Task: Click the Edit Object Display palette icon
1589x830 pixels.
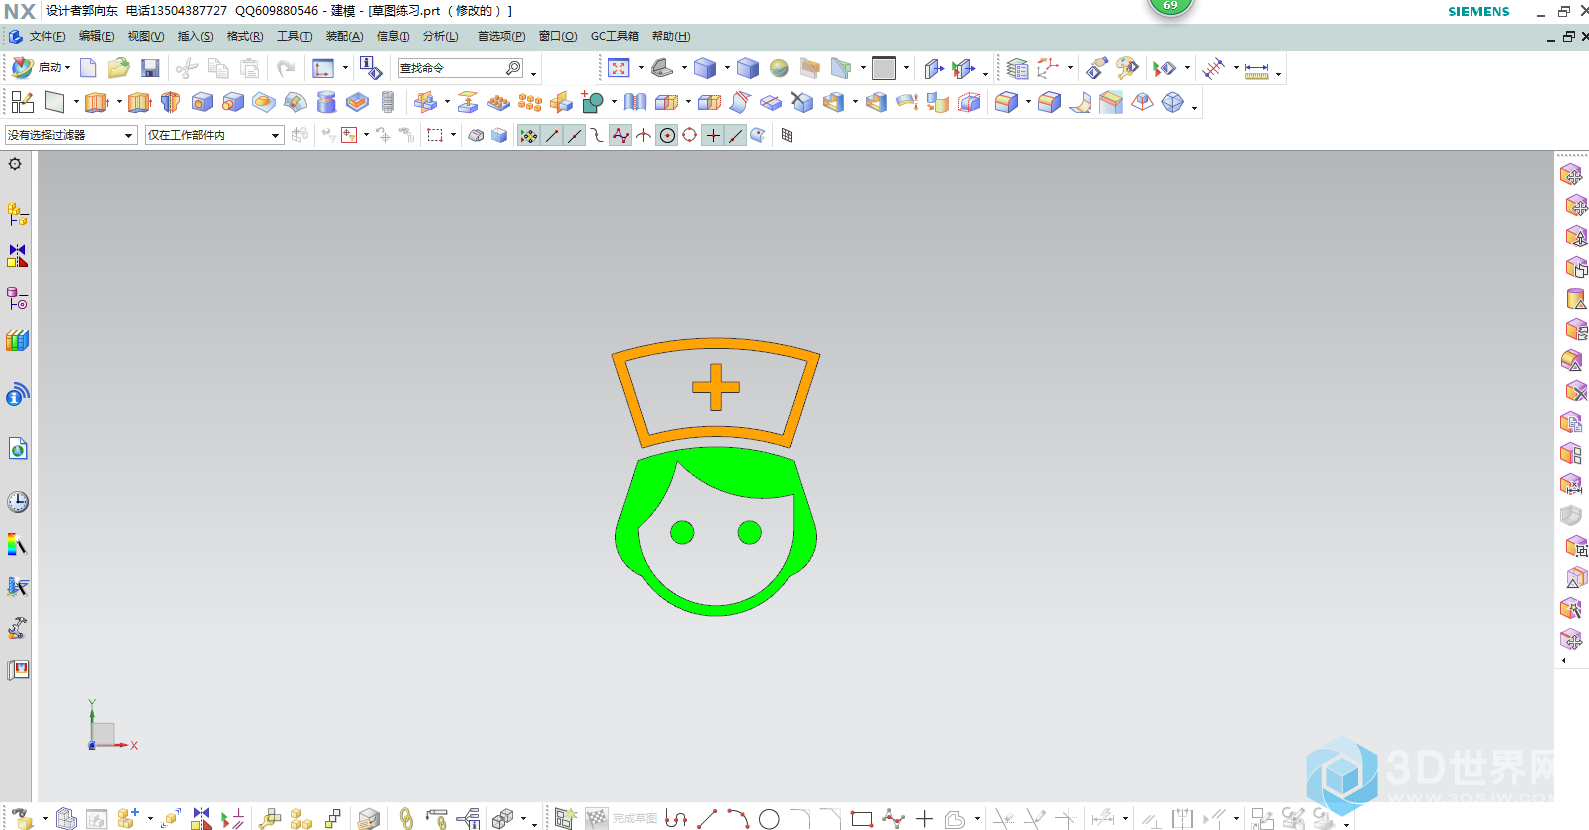Action: click(x=1128, y=68)
